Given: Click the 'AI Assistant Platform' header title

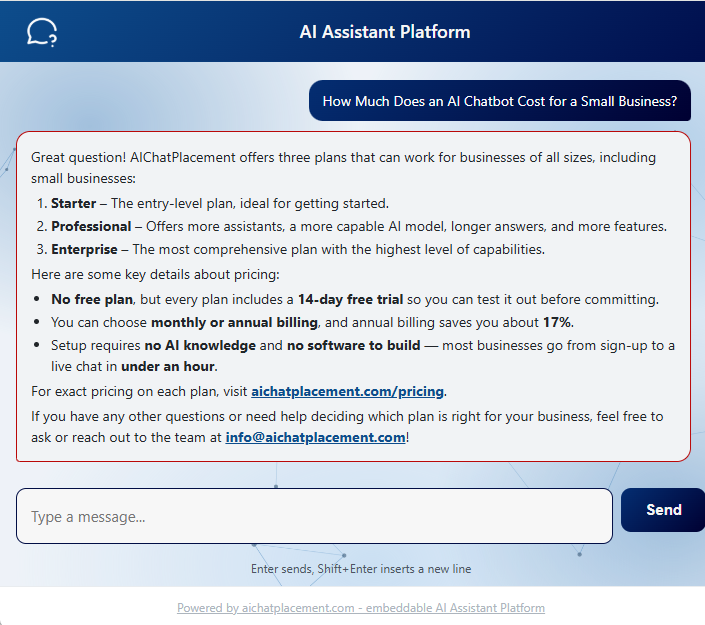Looking at the screenshot, I should 385,32.
